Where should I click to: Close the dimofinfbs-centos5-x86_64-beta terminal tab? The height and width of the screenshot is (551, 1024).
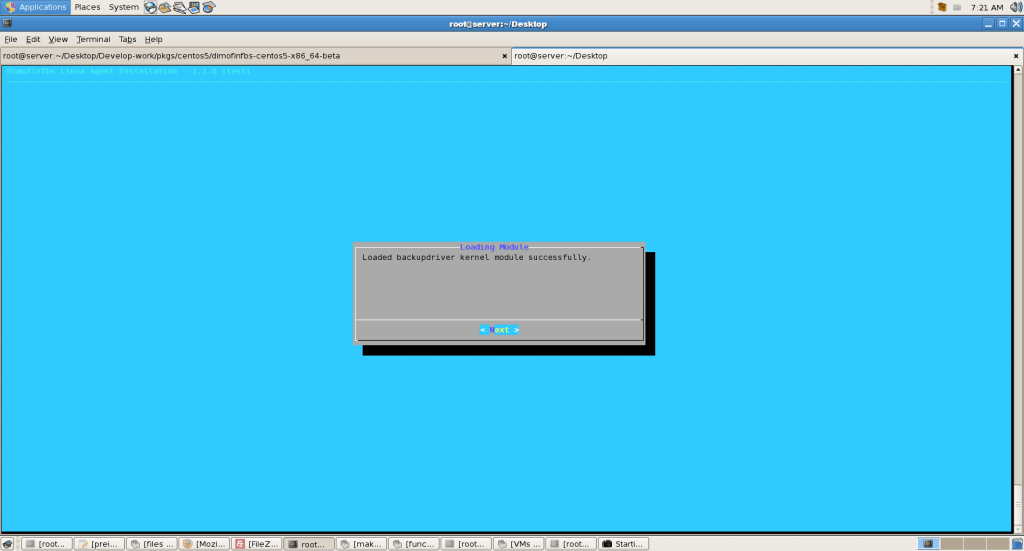click(504, 56)
